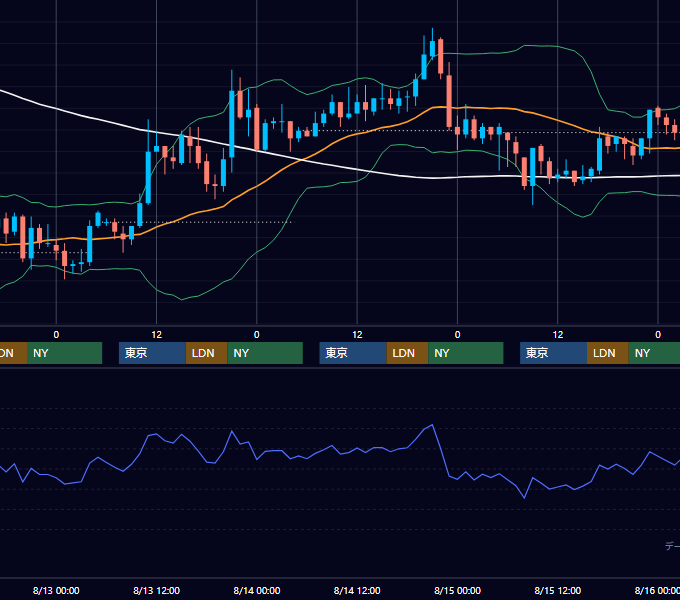Click hour label 0 above 8/15 00:00
The height and width of the screenshot is (600, 680).
point(458,335)
